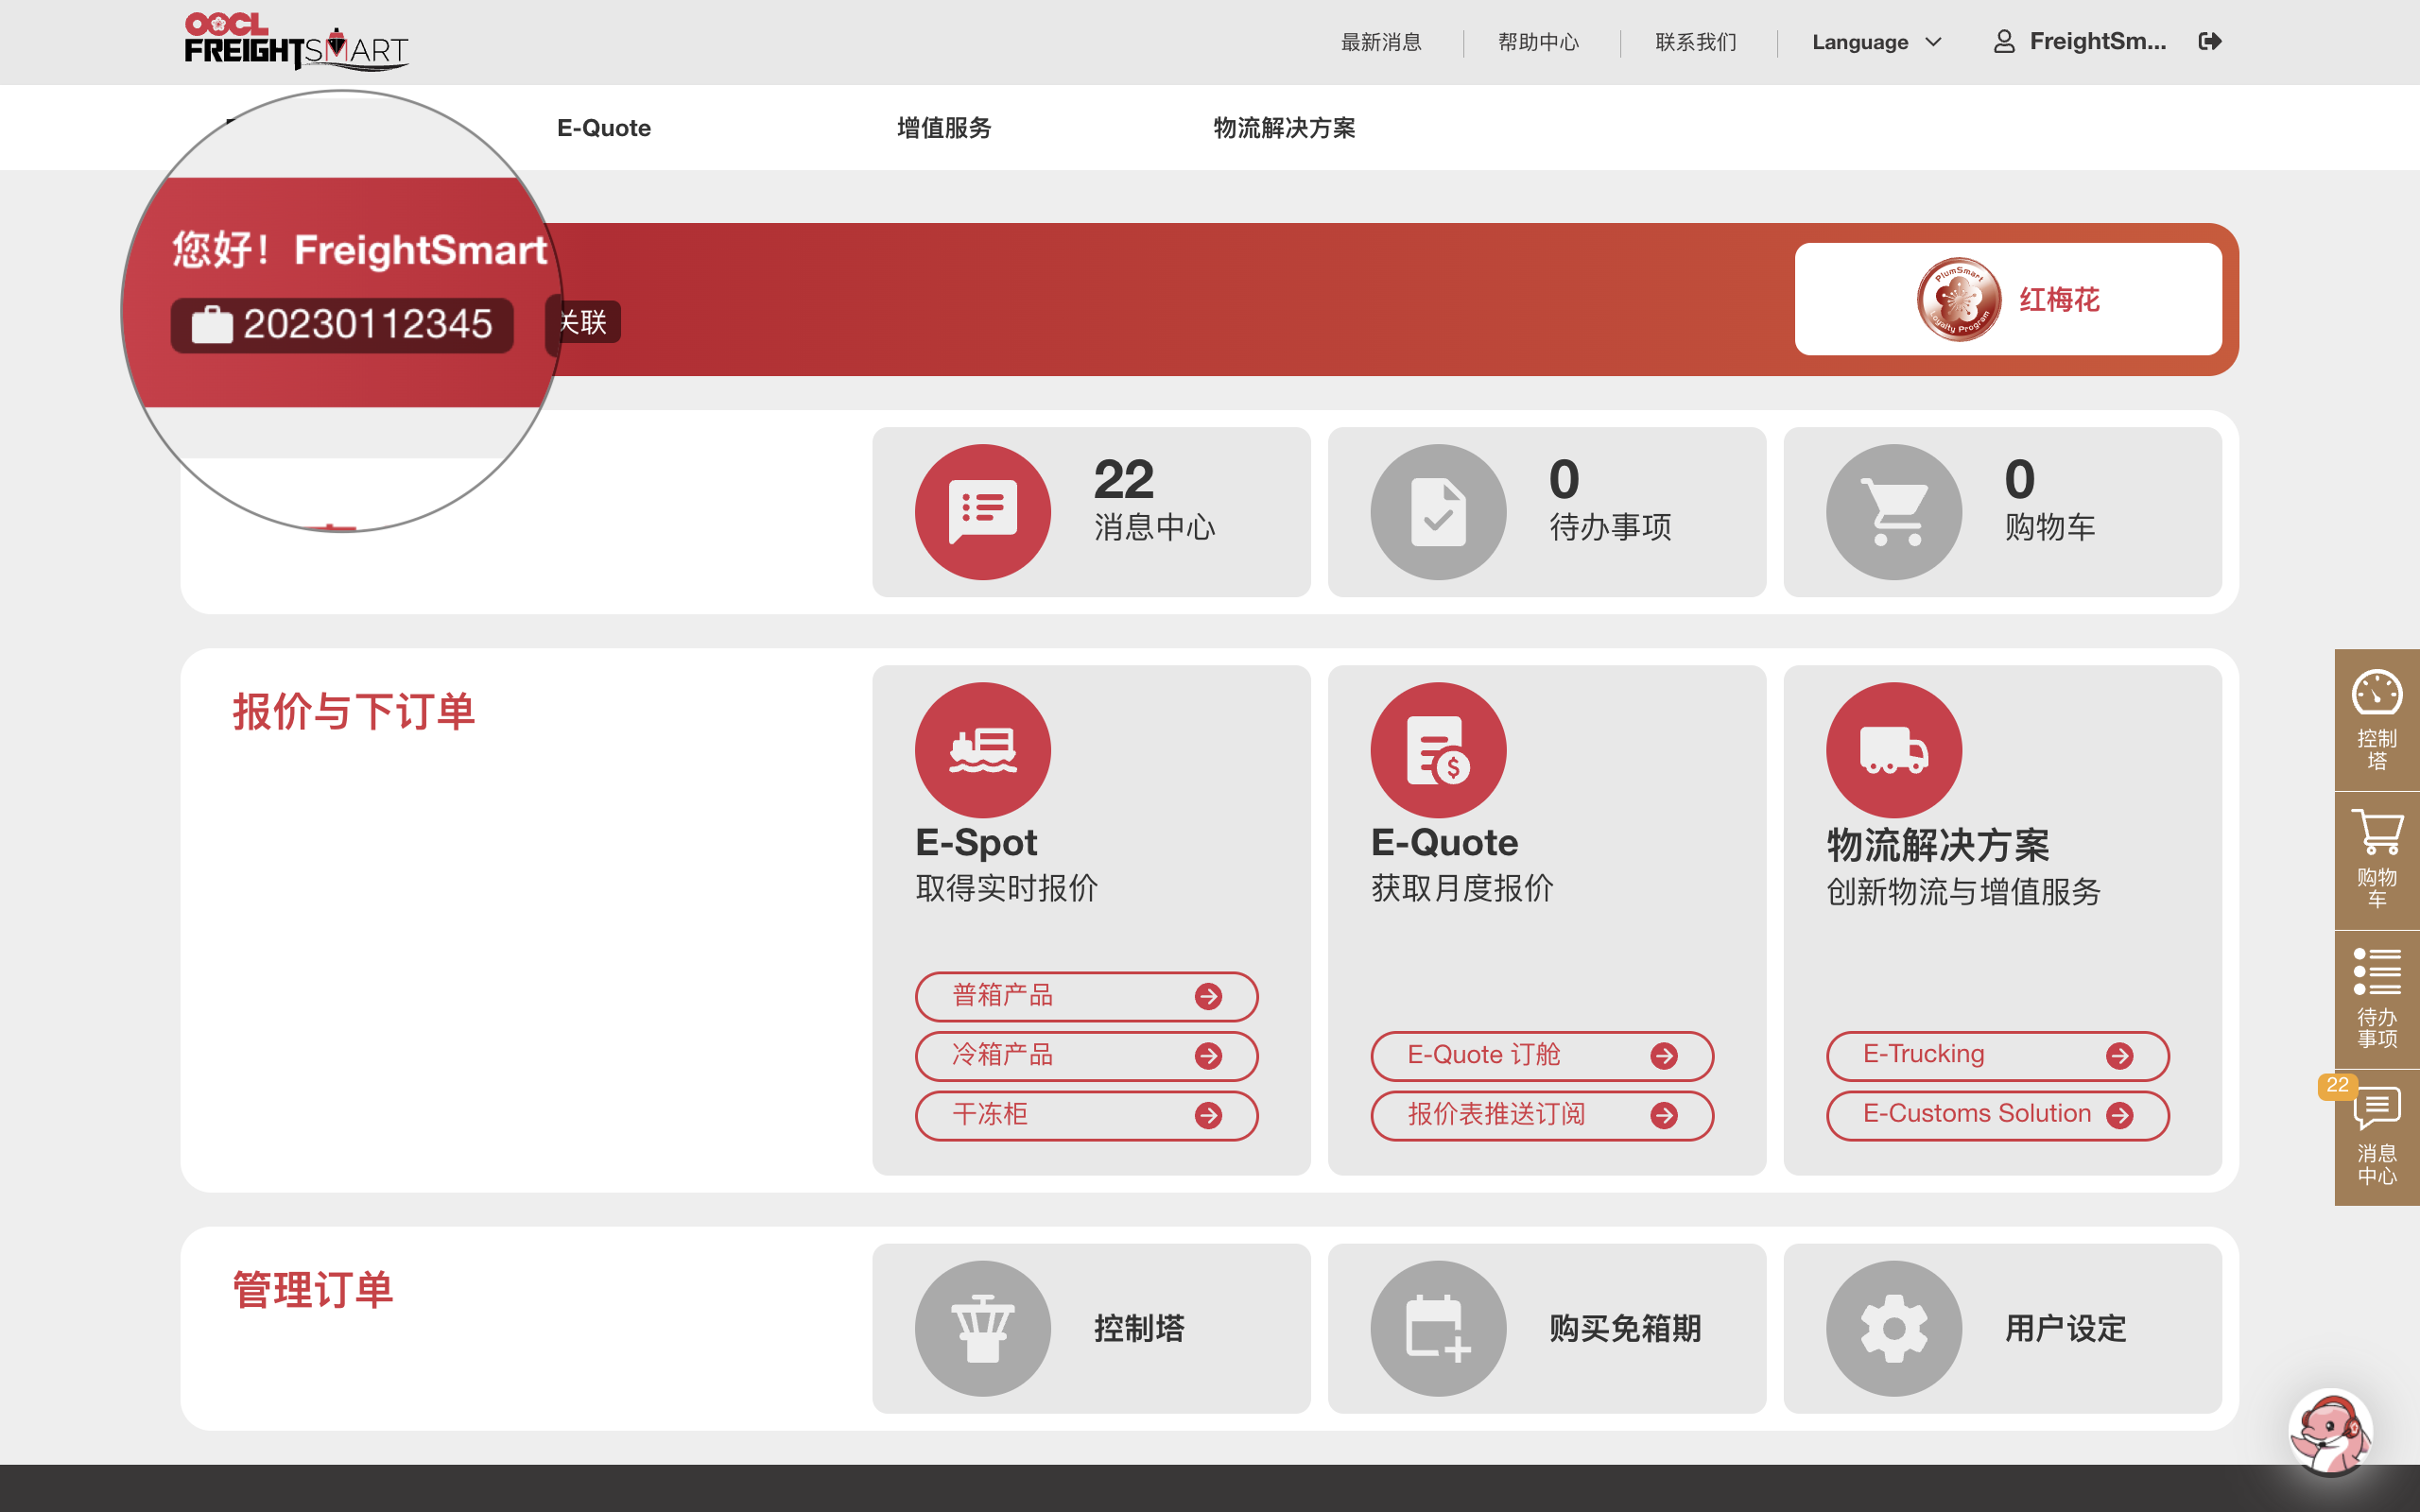The width and height of the screenshot is (2420, 1512).
Task: Click the 购买免箱期 calendar icon
Action: click(x=1438, y=1328)
